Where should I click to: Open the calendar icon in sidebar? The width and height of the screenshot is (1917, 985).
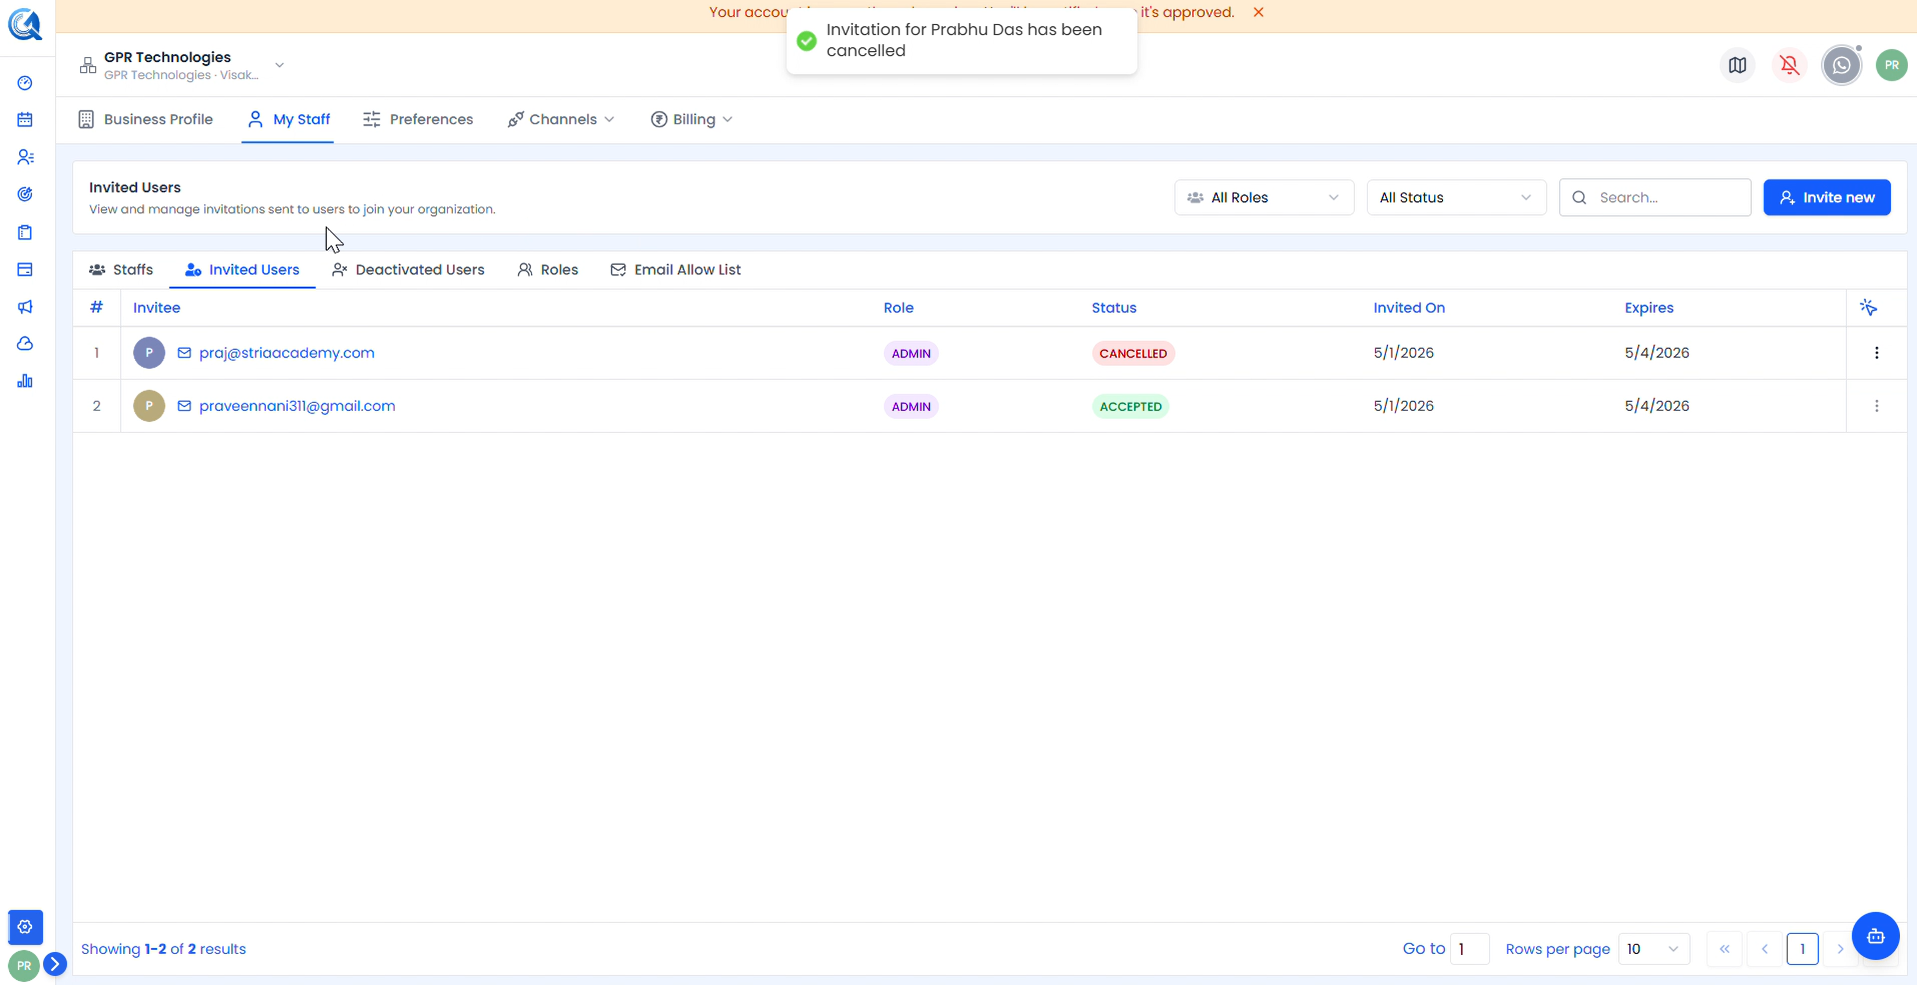point(25,120)
